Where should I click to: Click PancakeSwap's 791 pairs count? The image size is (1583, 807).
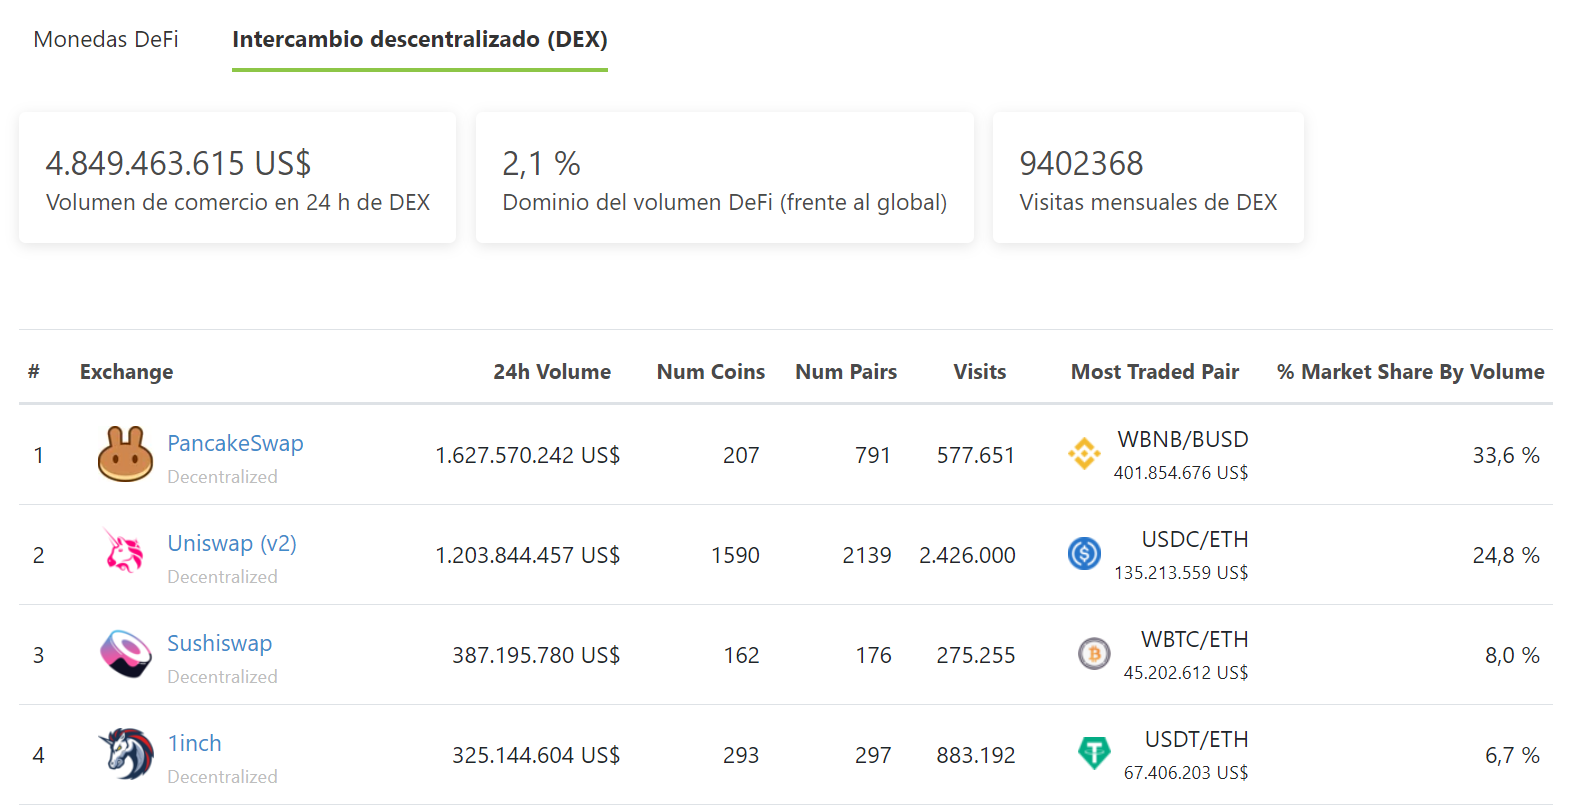click(873, 455)
